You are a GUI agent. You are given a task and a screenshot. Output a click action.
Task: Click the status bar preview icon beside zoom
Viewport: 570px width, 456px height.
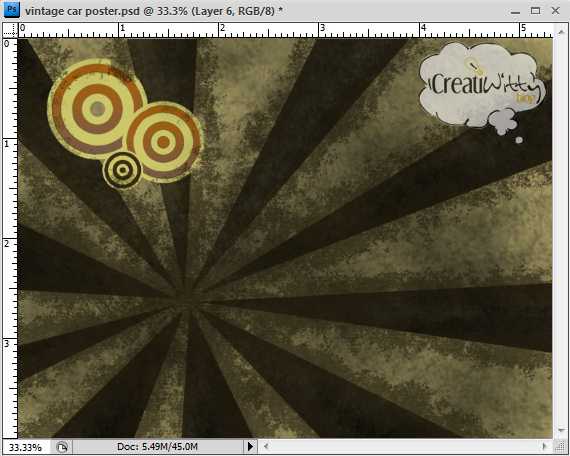[62, 447]
